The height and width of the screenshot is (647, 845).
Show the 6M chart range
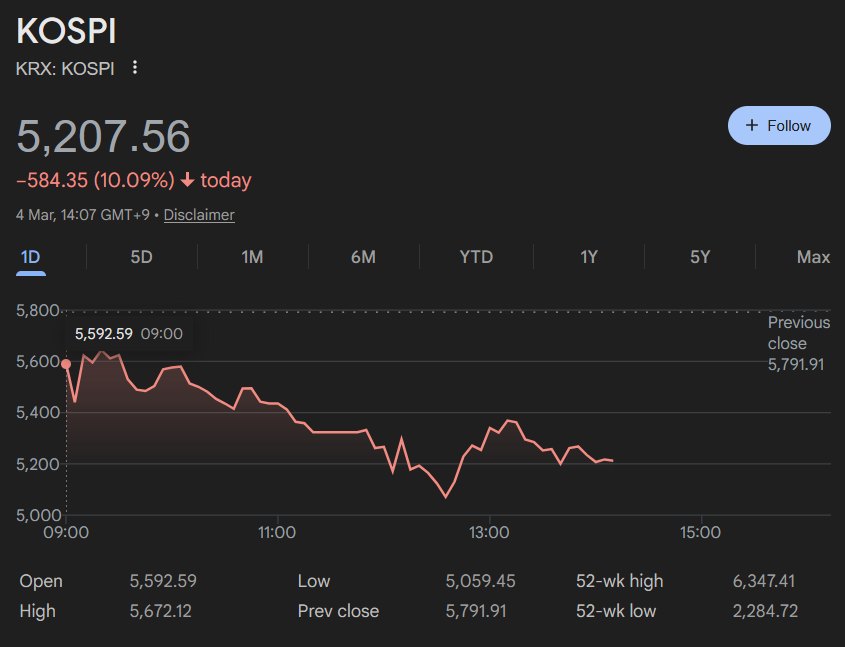click(x=363, y=257)
